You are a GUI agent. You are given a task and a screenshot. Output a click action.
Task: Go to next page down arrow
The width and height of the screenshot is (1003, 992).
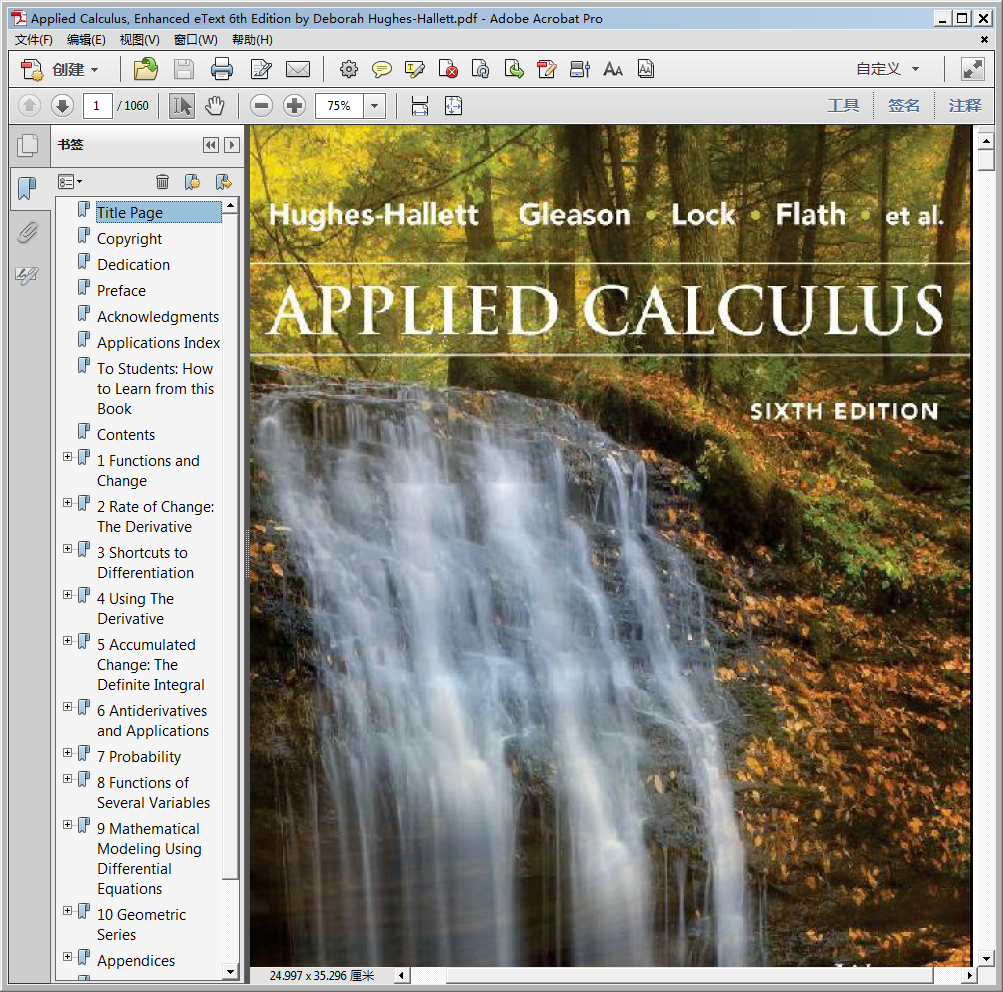[x=62, y=106]
